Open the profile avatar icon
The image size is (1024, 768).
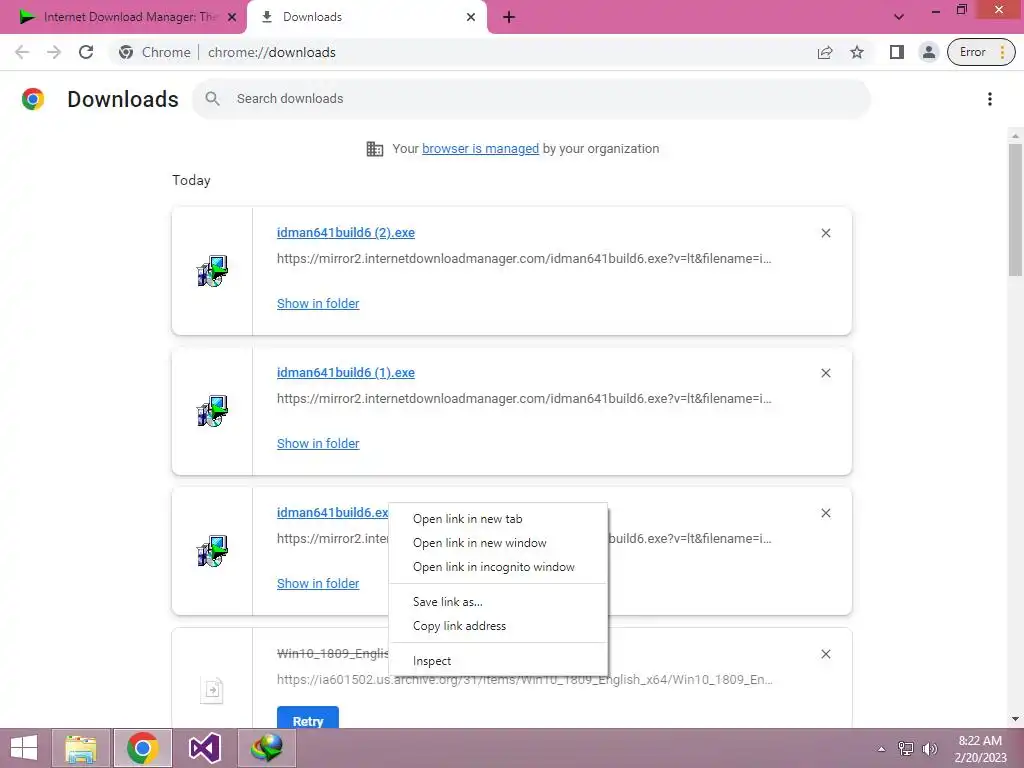click(x=929, y=52)
